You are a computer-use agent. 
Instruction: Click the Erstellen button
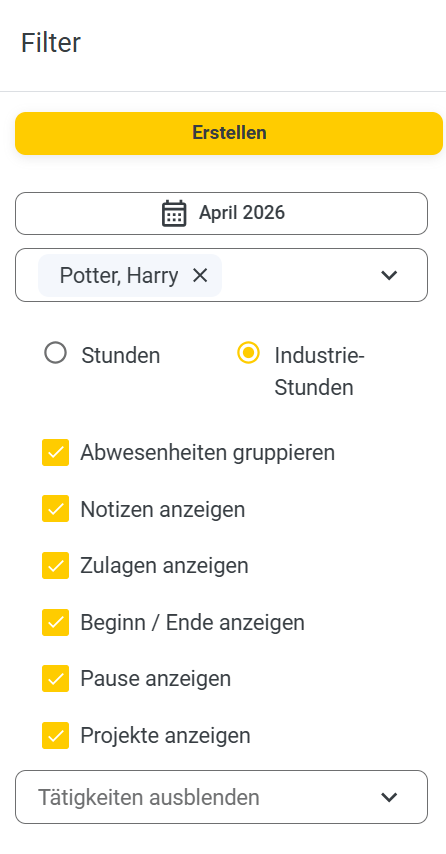pos(229,133)
